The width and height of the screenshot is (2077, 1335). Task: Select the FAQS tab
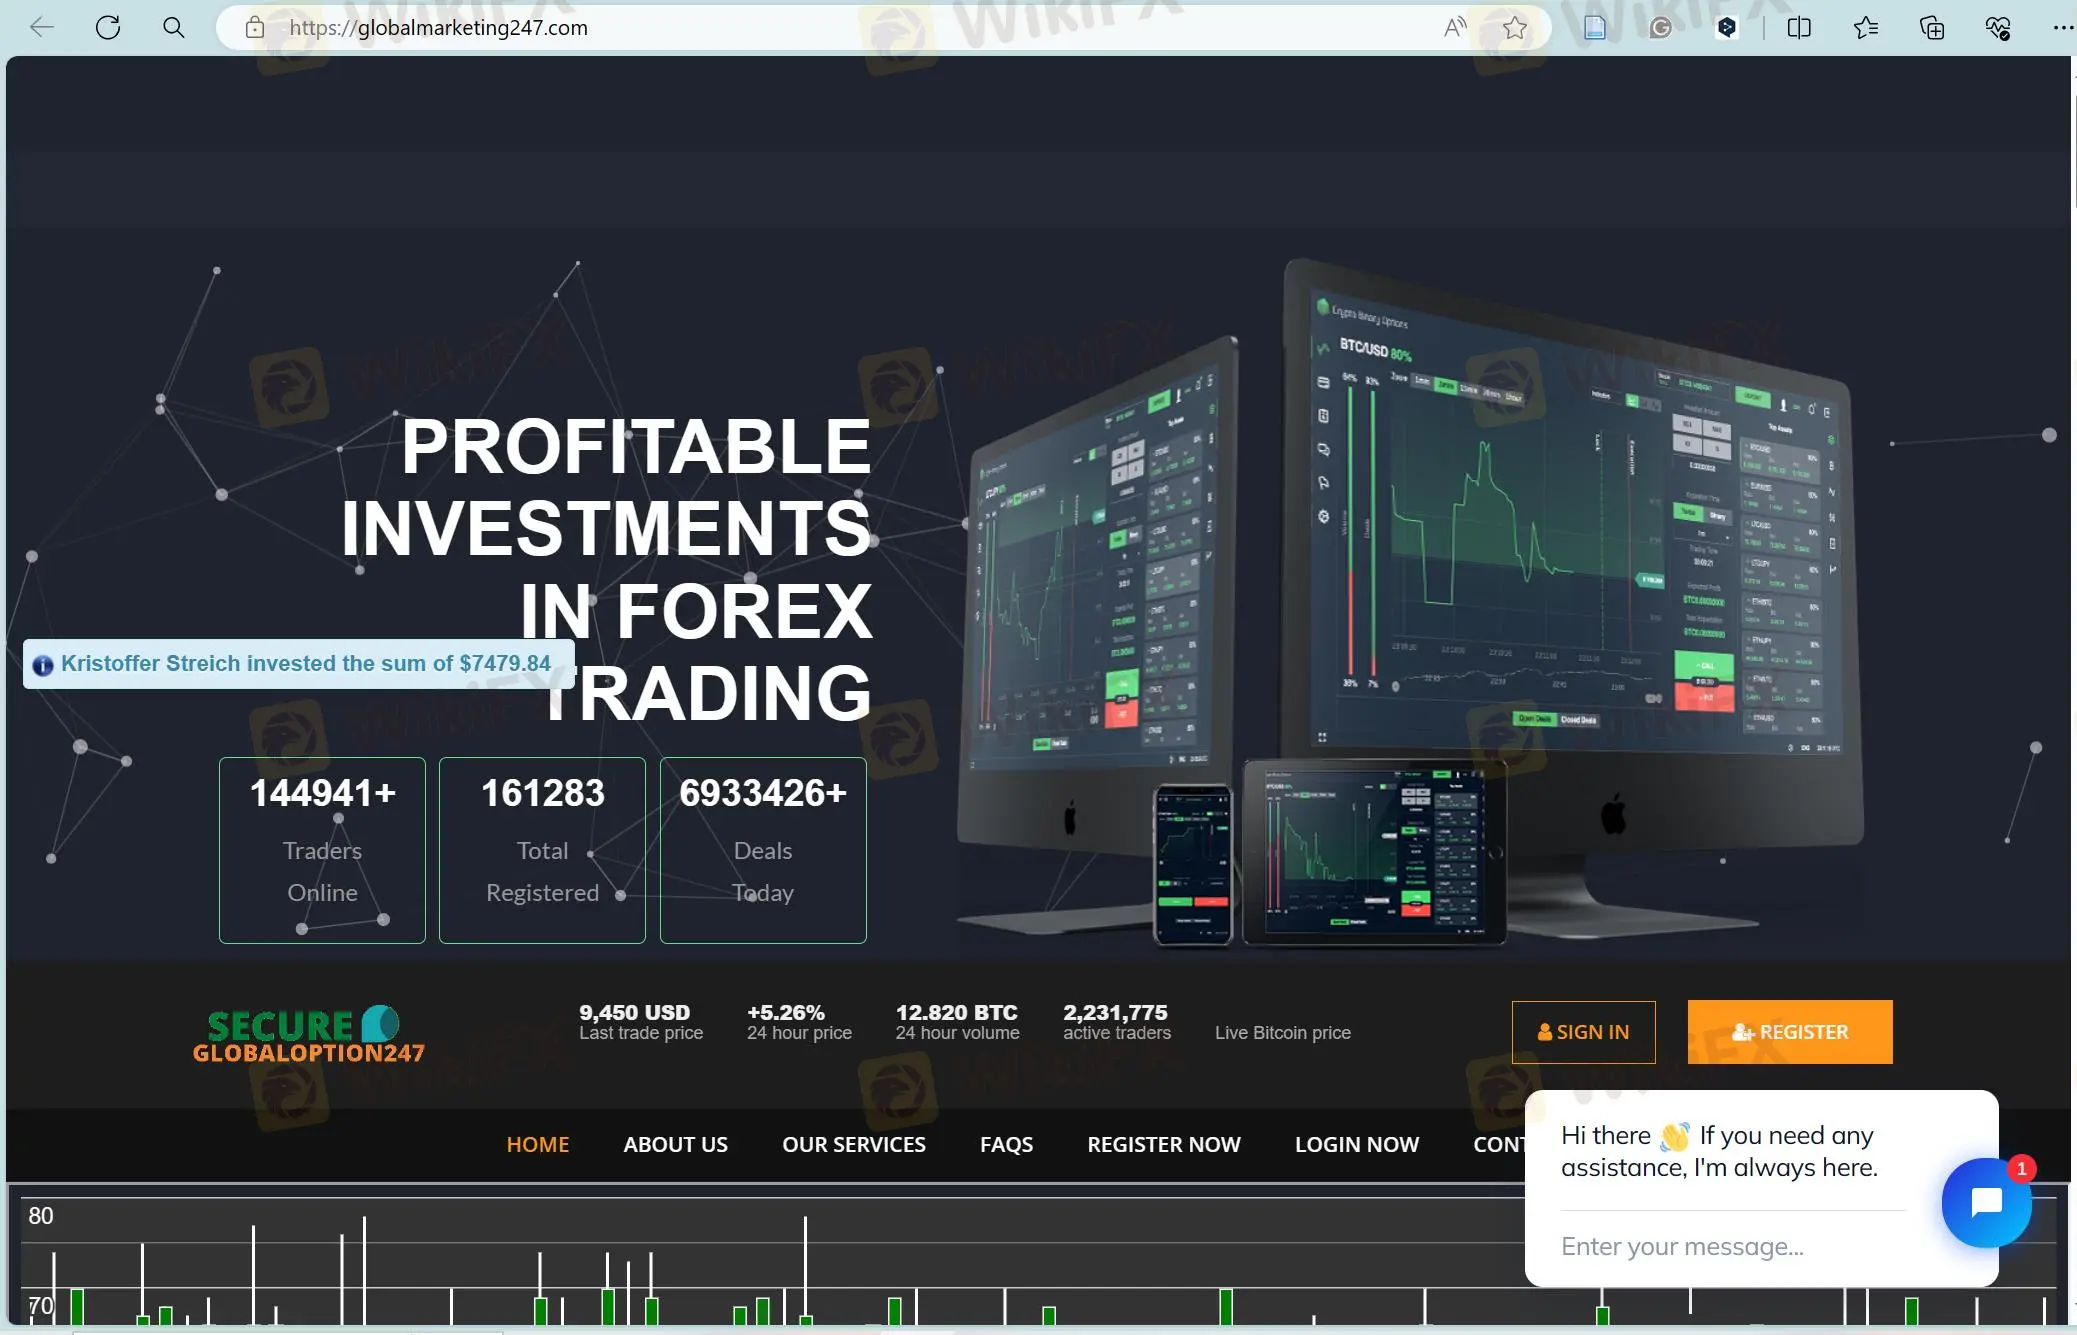[x=1005, y=1143]
